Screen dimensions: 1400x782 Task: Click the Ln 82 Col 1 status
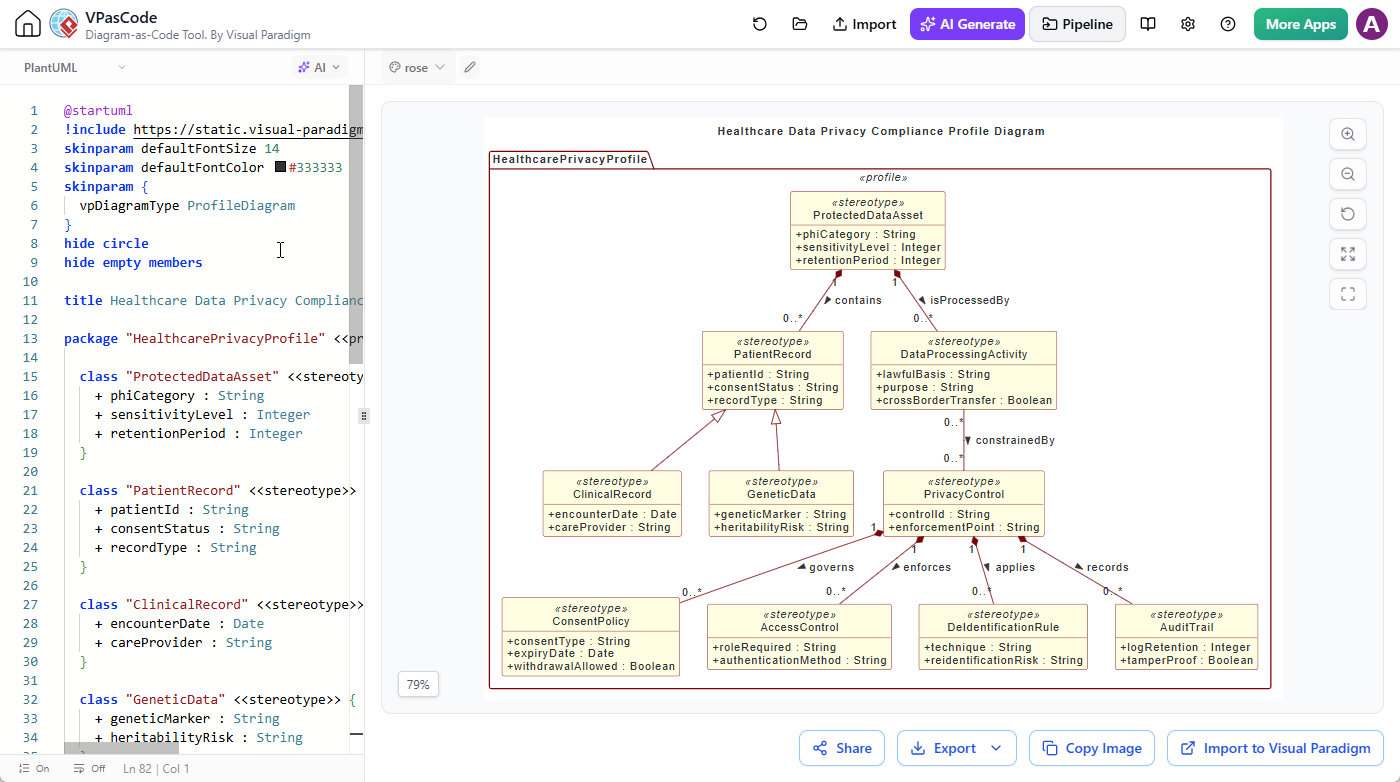[x=156, y=769]
